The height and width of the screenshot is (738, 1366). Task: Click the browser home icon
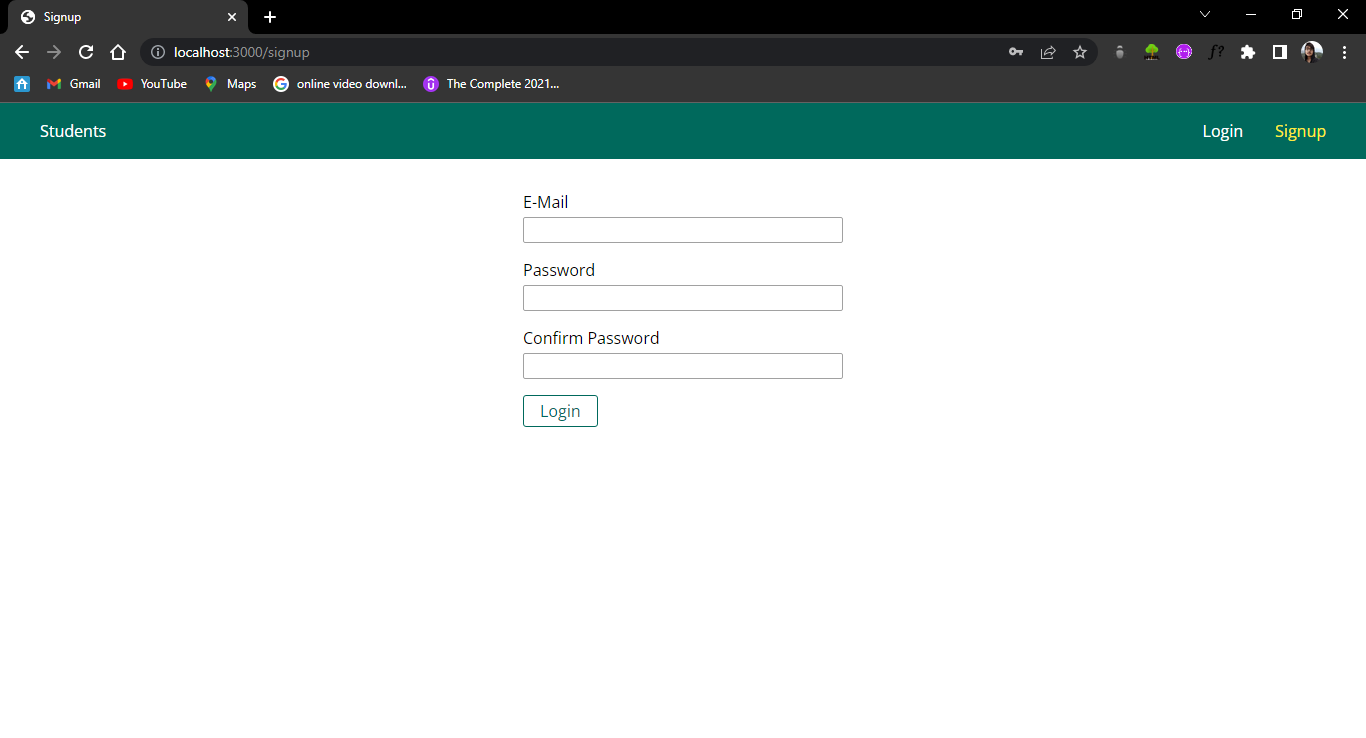point(118,52)
